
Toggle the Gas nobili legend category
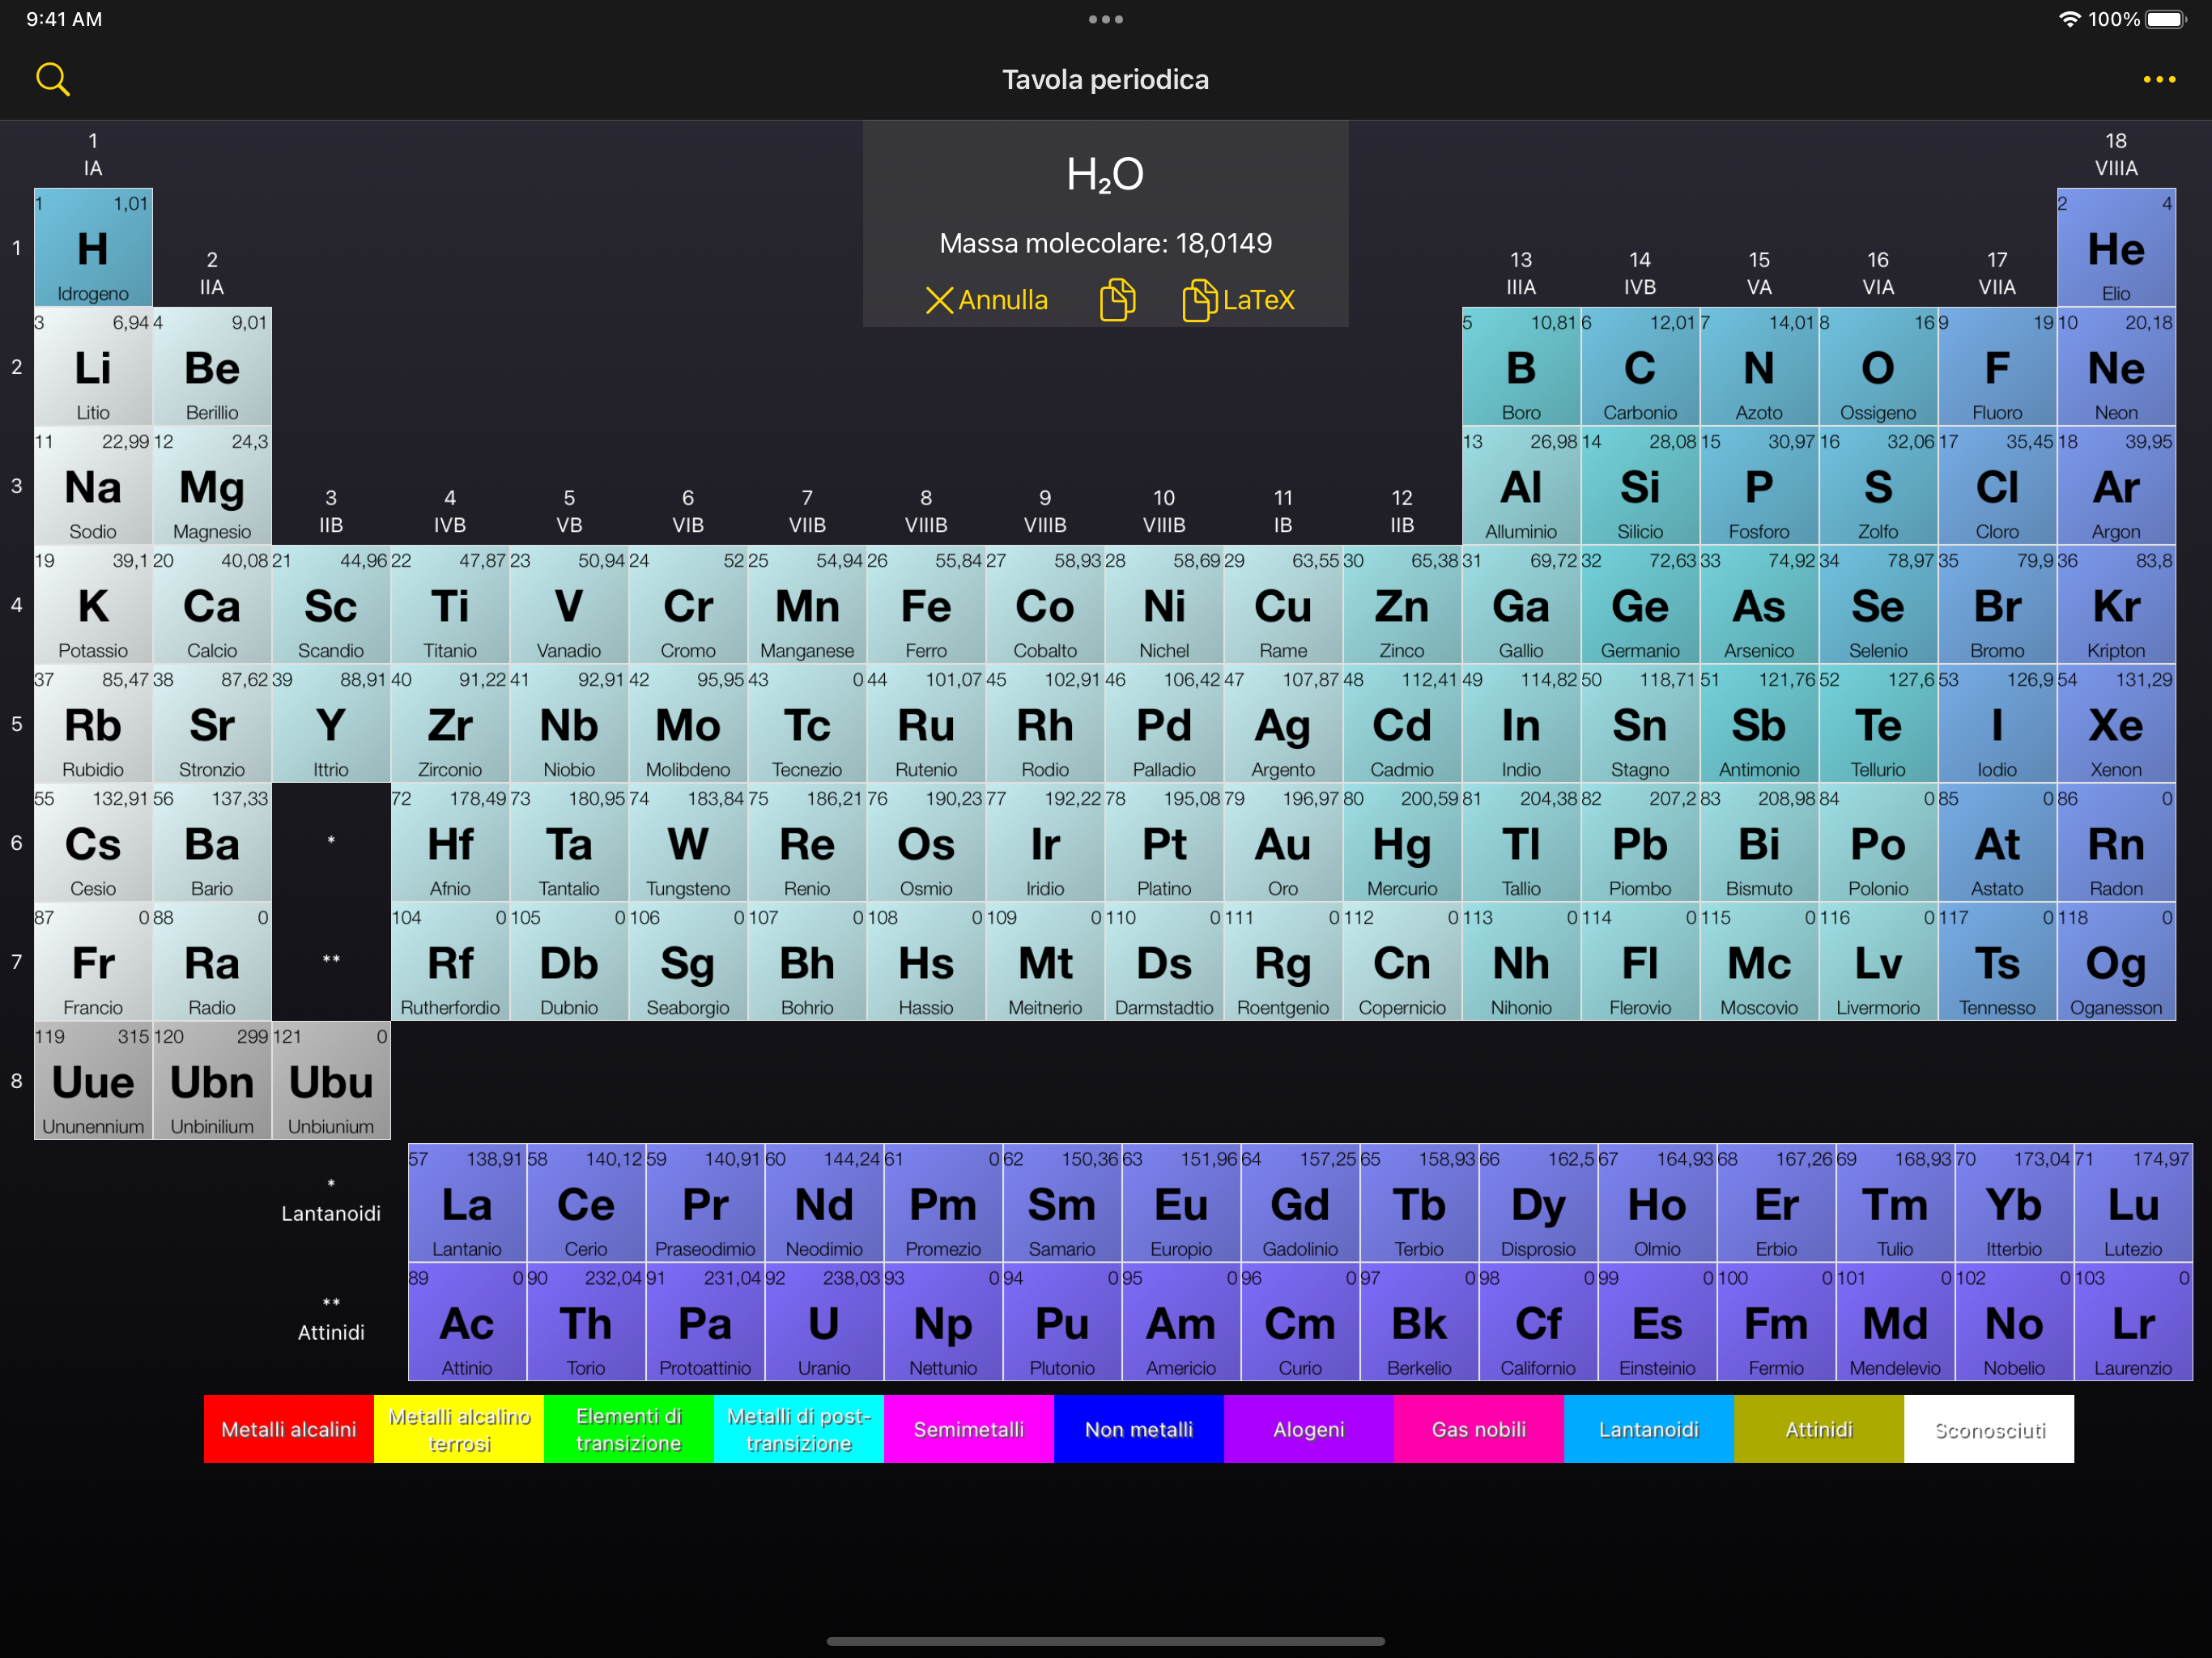(1478, 1429)
